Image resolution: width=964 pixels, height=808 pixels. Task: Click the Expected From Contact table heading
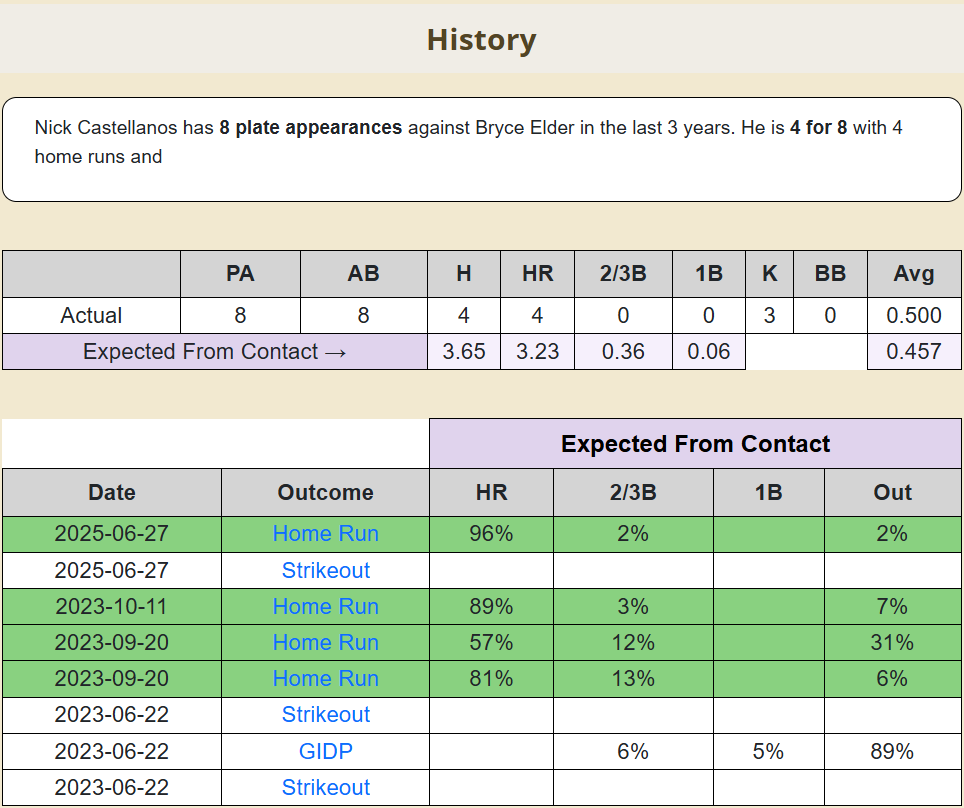coord(695,444)
